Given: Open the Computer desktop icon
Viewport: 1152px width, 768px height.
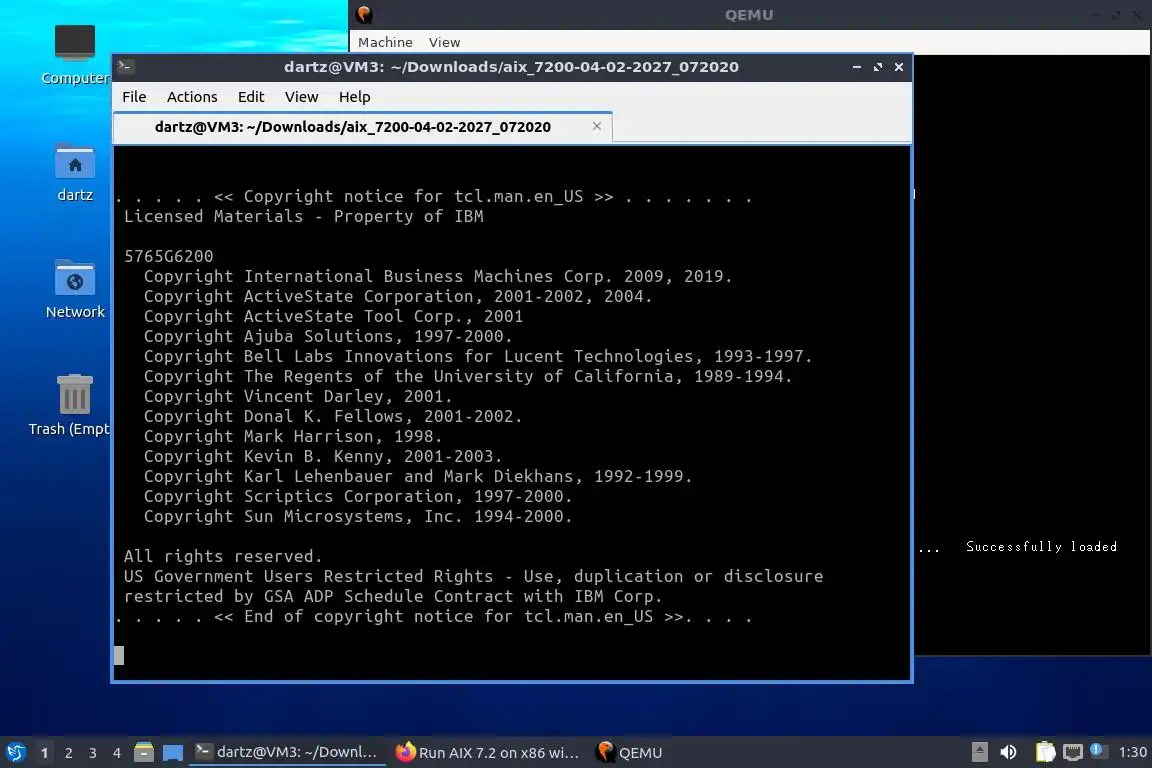Looking at the screenshot, I should pos(75,55).
